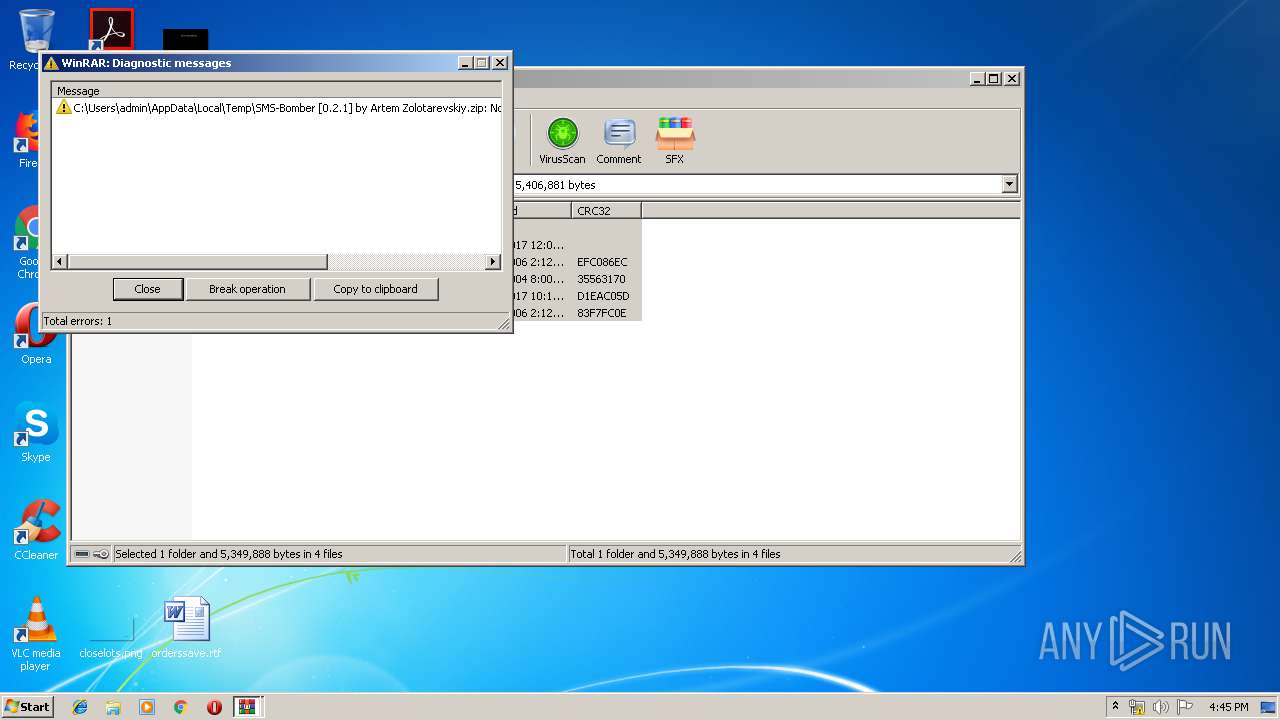Select the closelots.png desktop file
This screenshot has width=1280, height=720.
111,629
